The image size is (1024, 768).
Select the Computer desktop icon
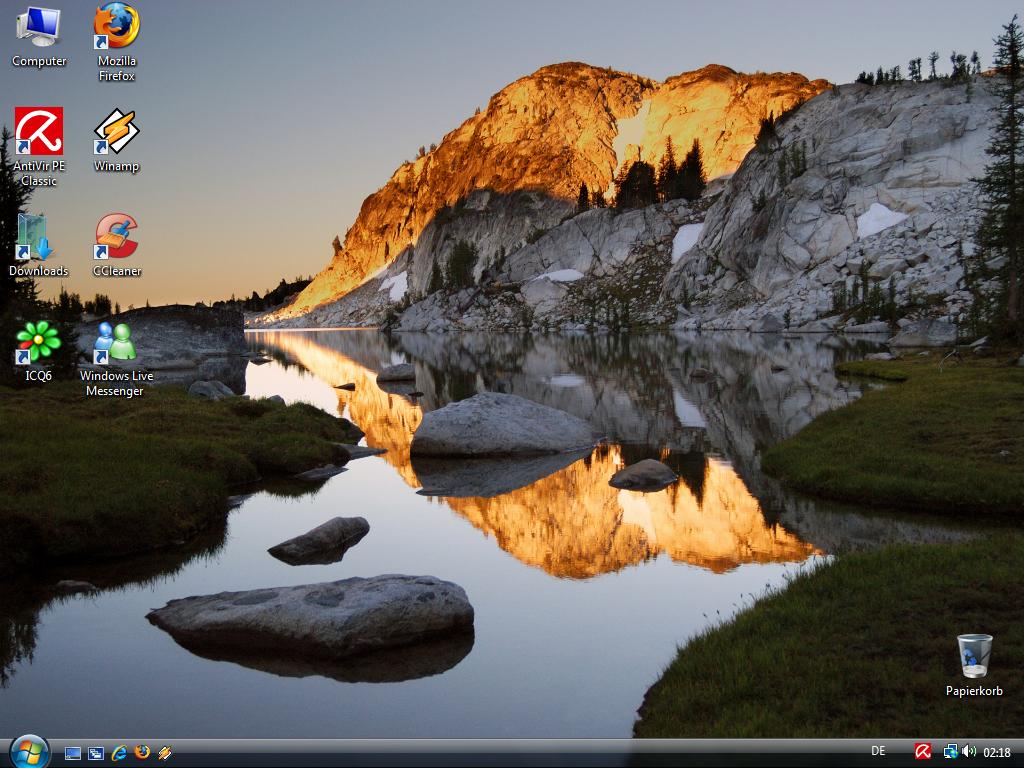[39, 28]
